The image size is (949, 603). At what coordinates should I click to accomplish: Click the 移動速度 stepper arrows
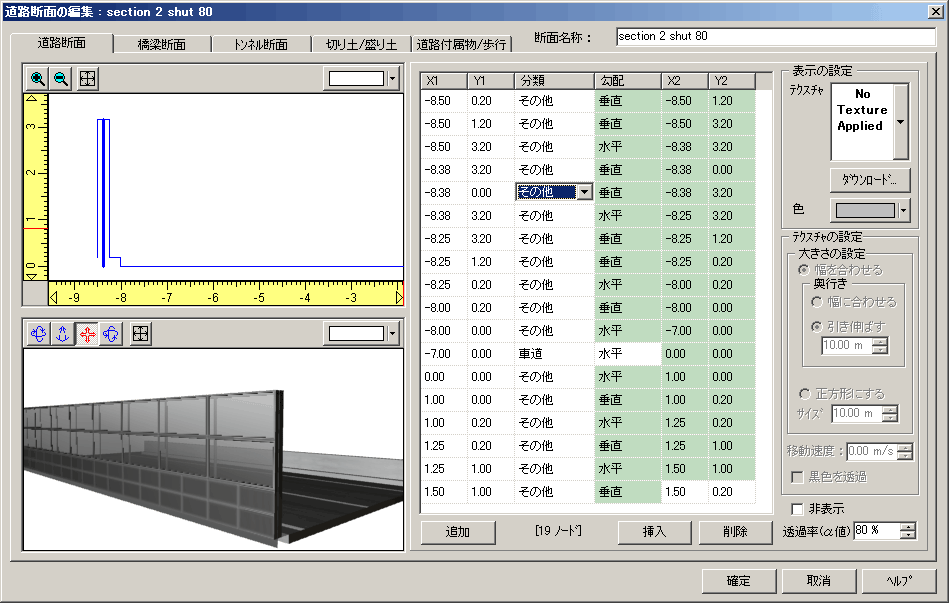point(905,451)
